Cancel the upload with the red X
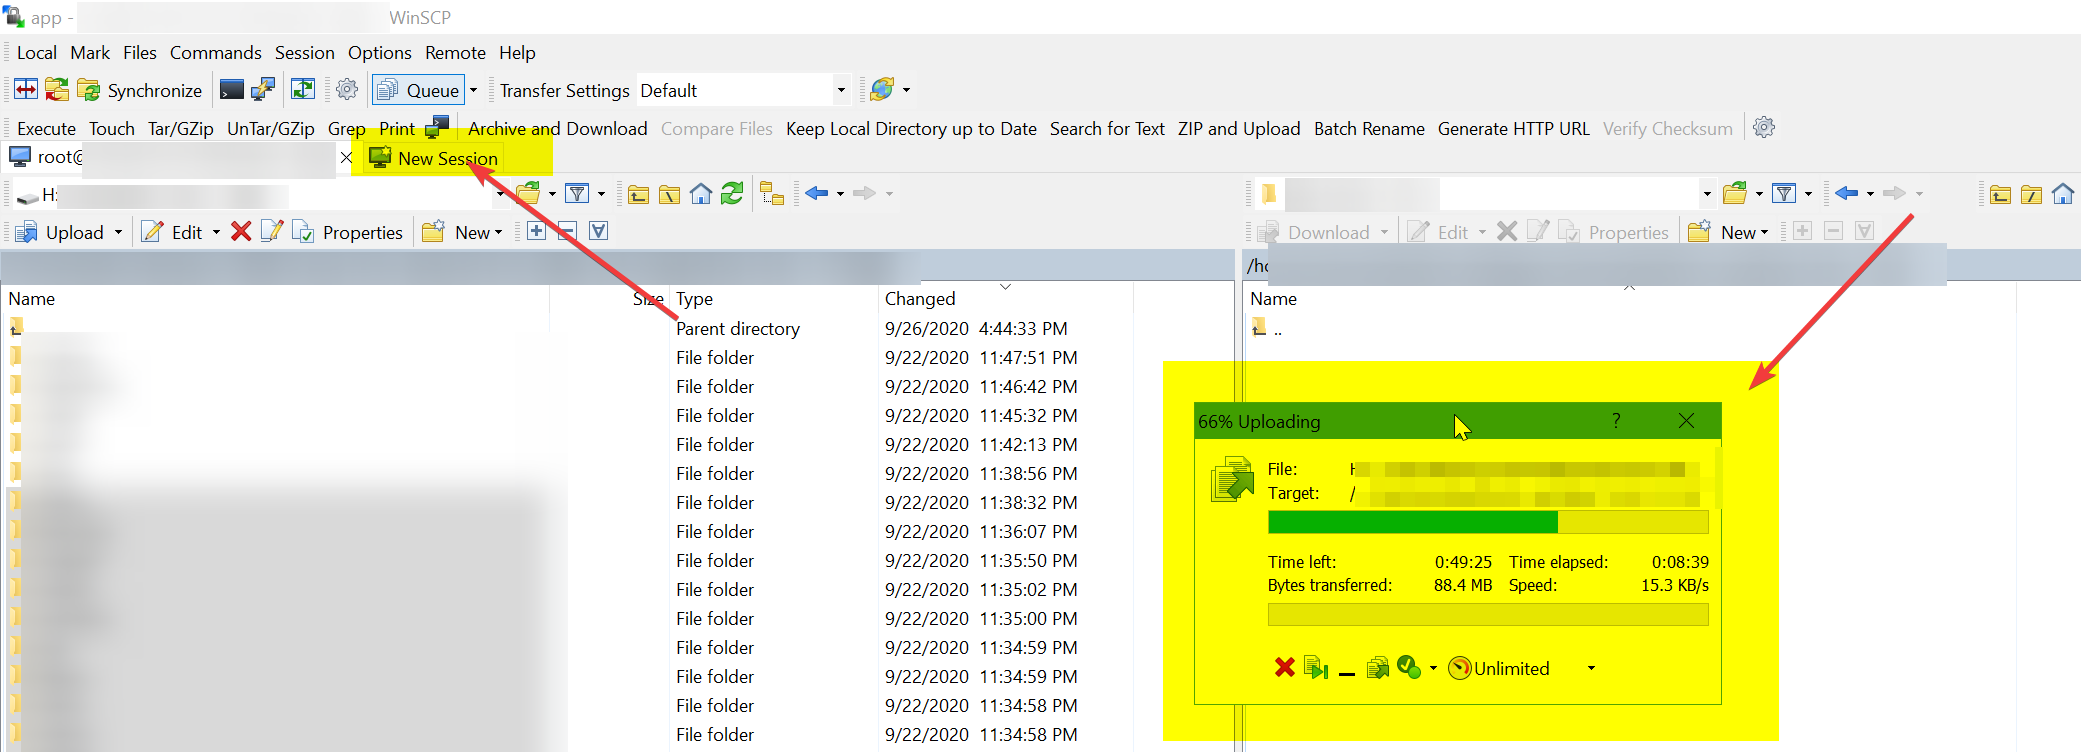Image resolution: width=2081 pixels, height=752 pixels. click(1285, 668)
